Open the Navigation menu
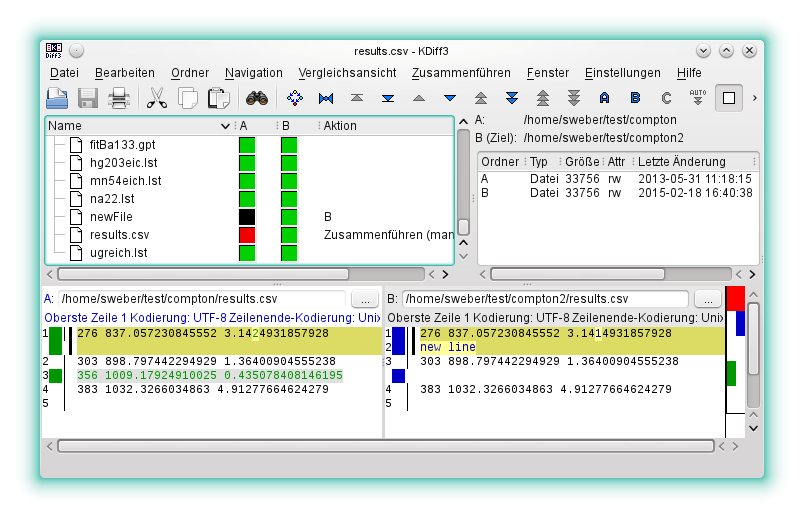804x518 pixels. tap(253, 73)
